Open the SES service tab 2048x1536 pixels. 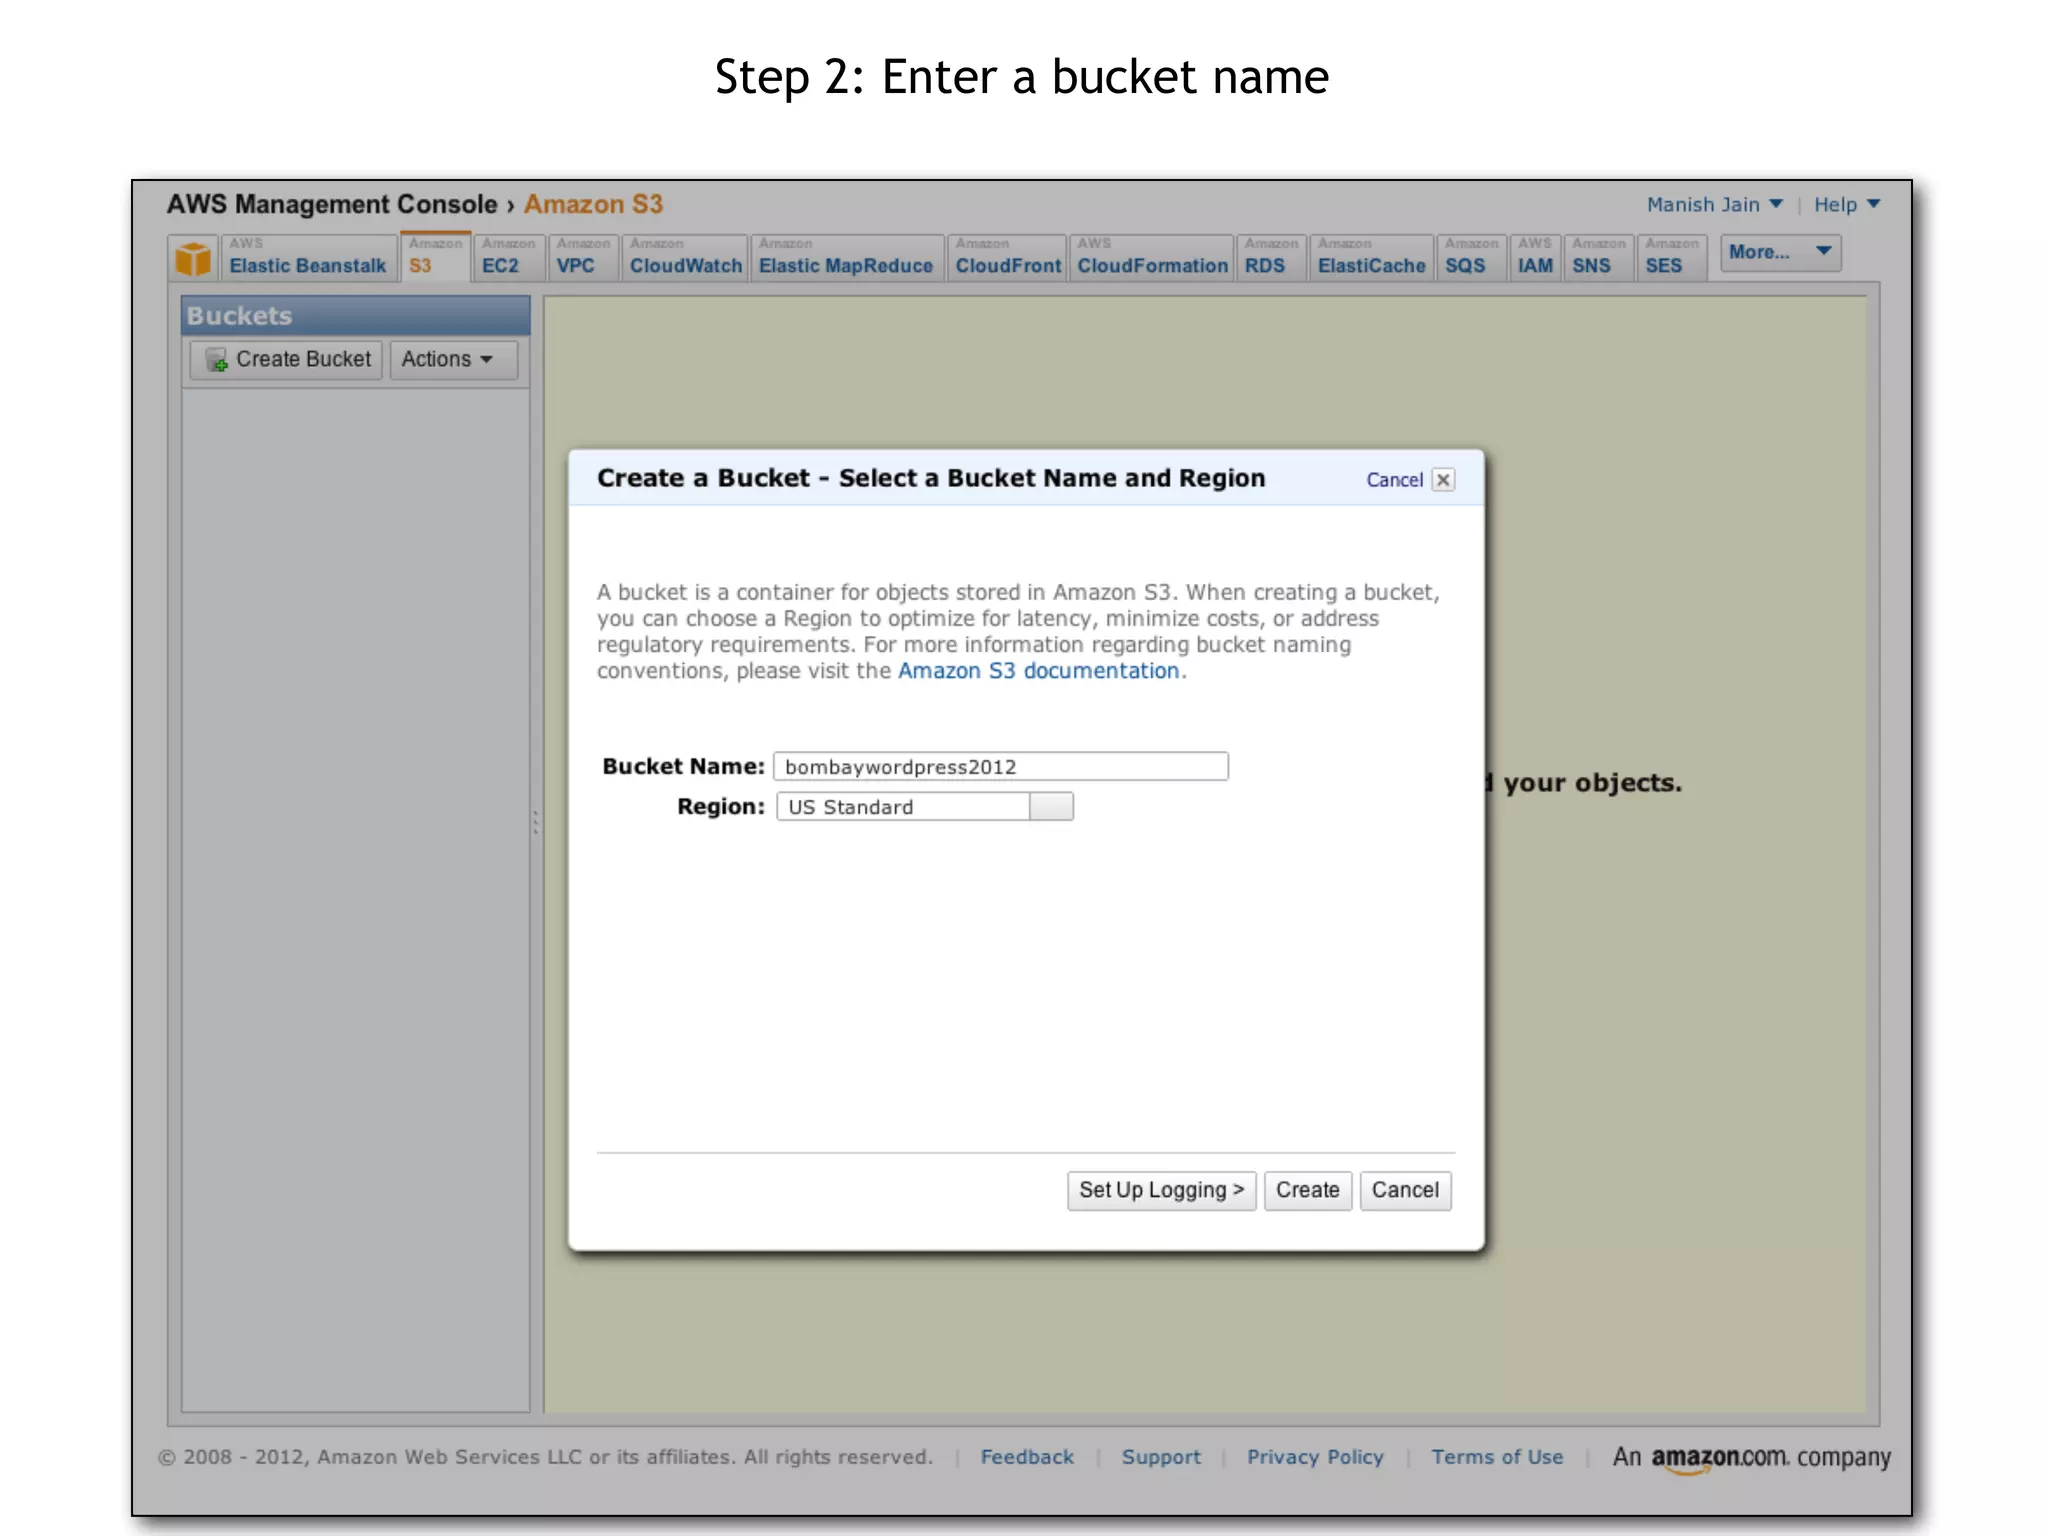coord(1672,258)
